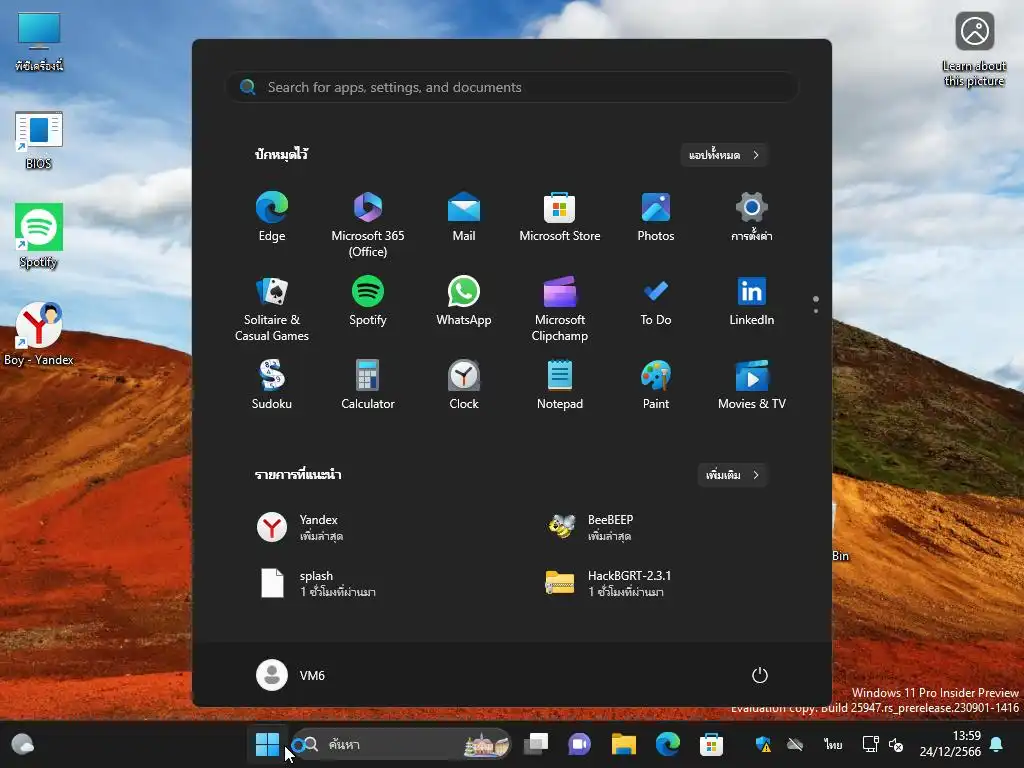Viewport: 1024px width, 768px height.
Task: Select the Spotify desktop shortcut
Action: click(39, 236)
